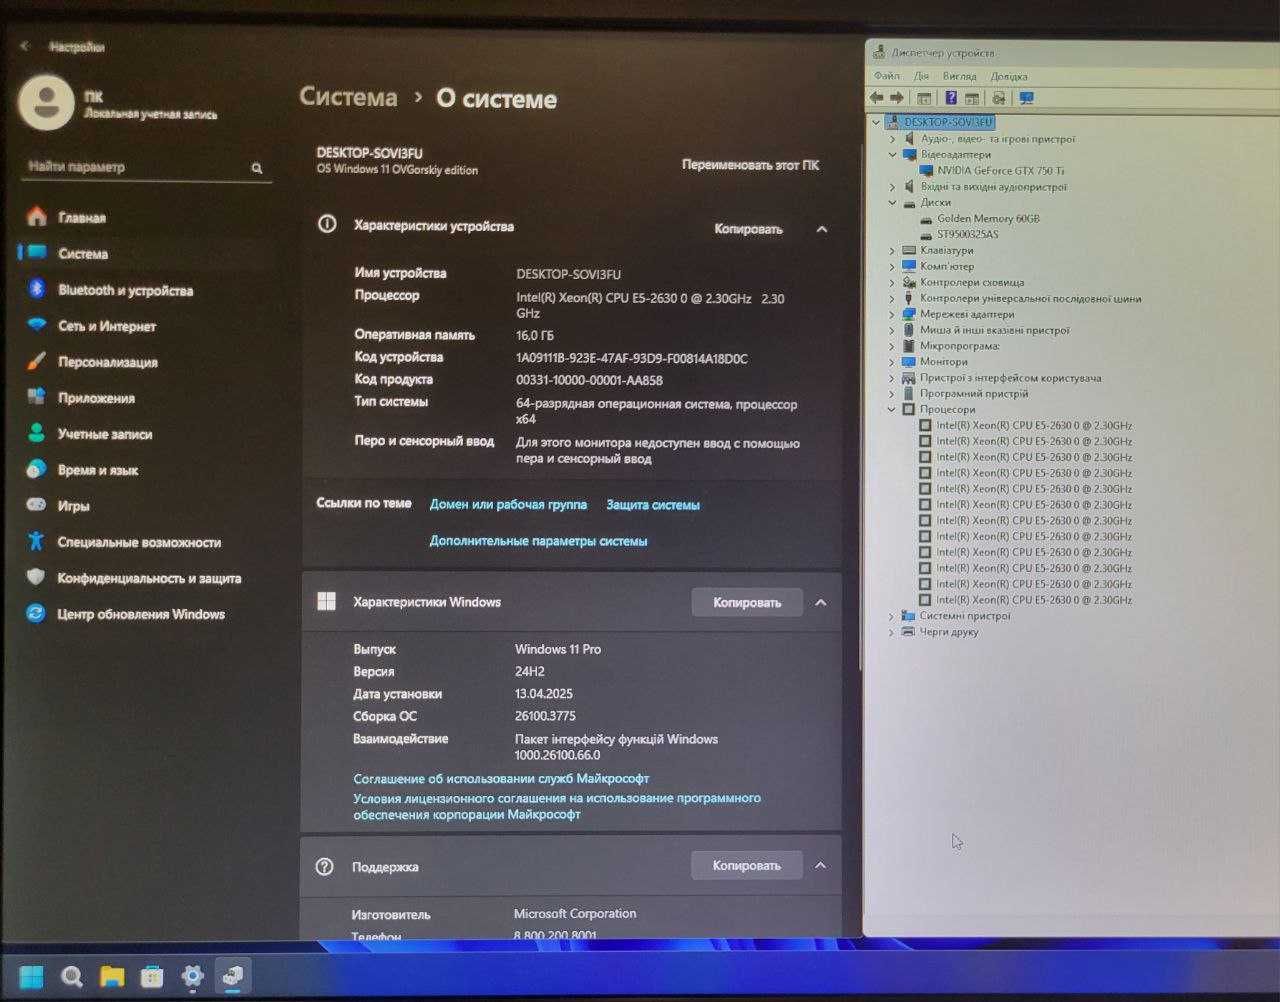This screenshot has height=1002, width=1280.
Task: Open Центр обновления Windows in the sidebar
Action: point(141,614)
